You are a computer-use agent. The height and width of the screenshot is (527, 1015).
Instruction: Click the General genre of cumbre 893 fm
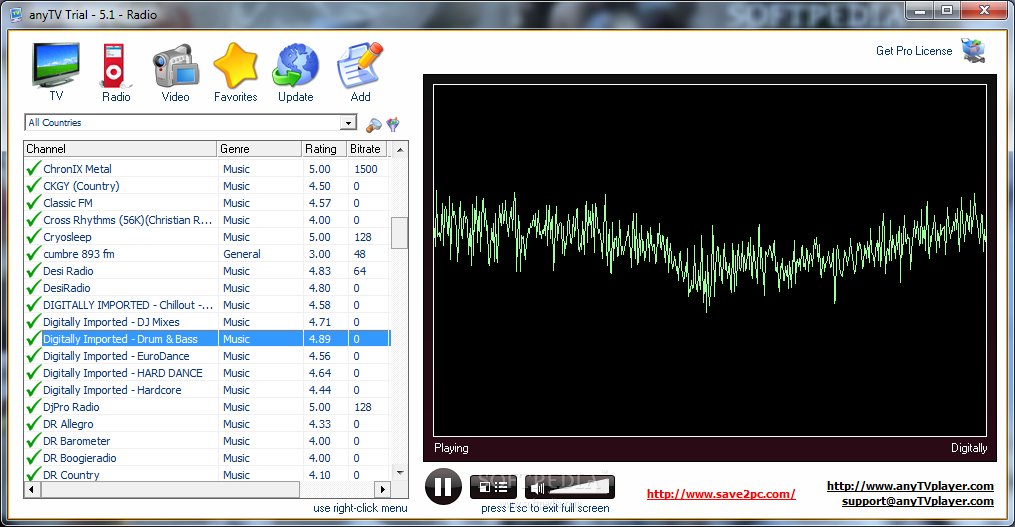point(242,254)
